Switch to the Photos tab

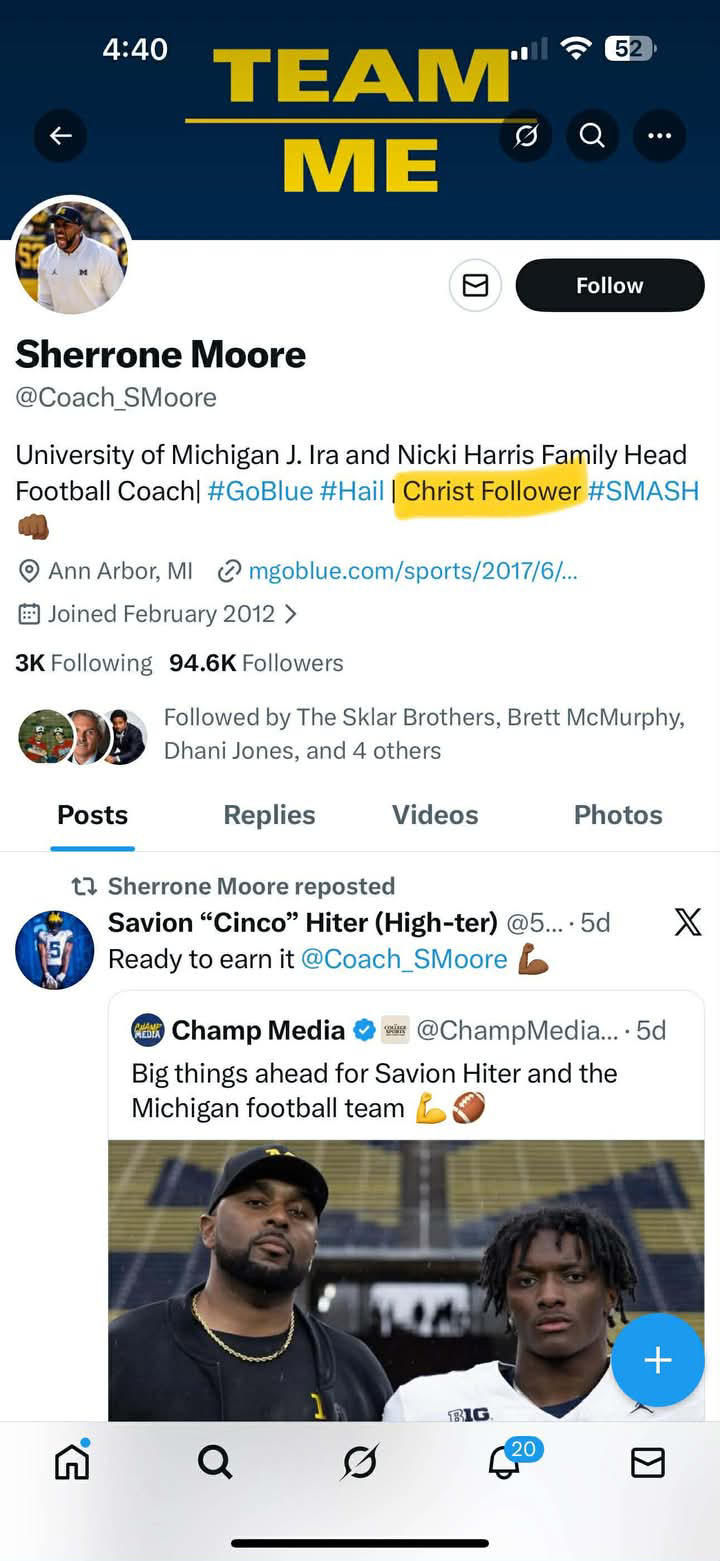coord(618,815)
